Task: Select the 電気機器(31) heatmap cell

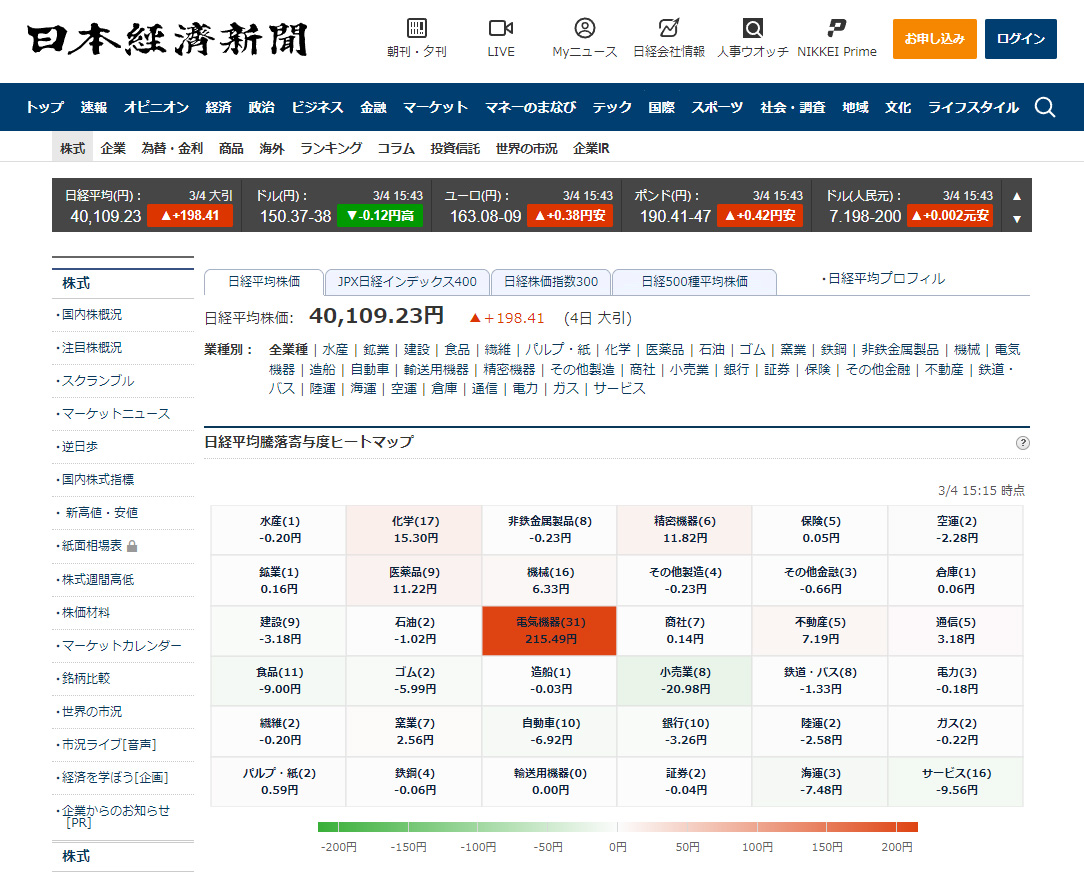Action: 550,630
